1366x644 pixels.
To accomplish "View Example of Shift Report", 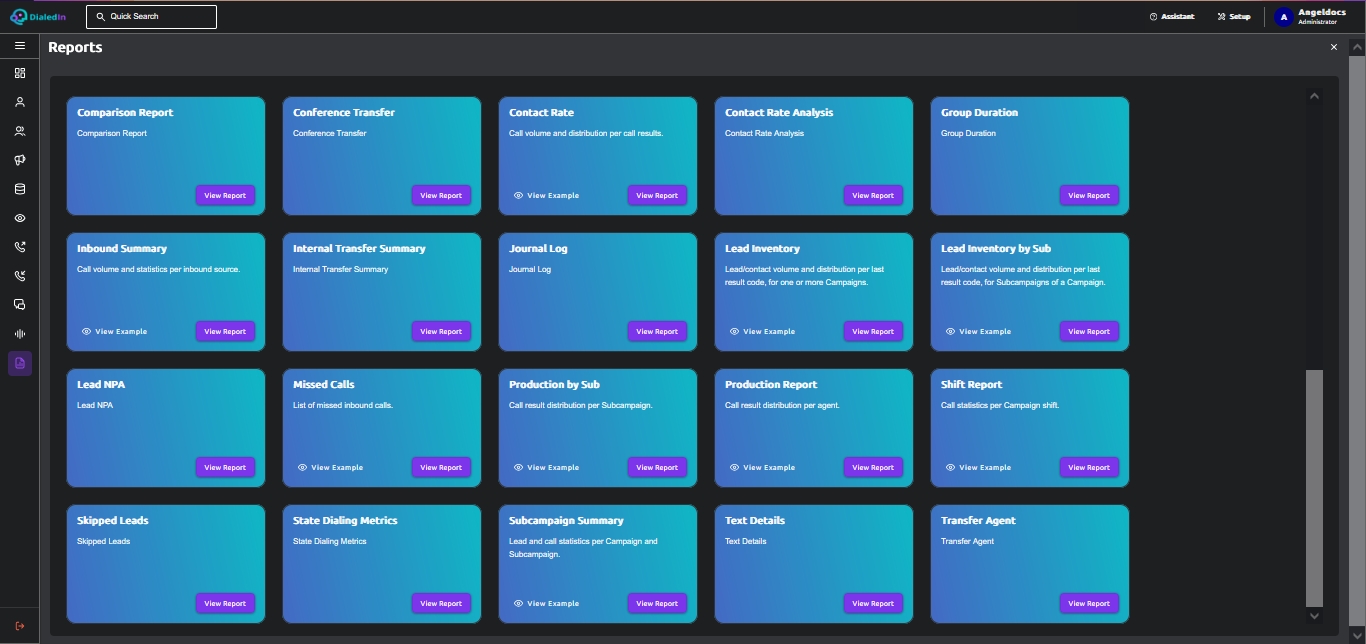I will [978, 468].
